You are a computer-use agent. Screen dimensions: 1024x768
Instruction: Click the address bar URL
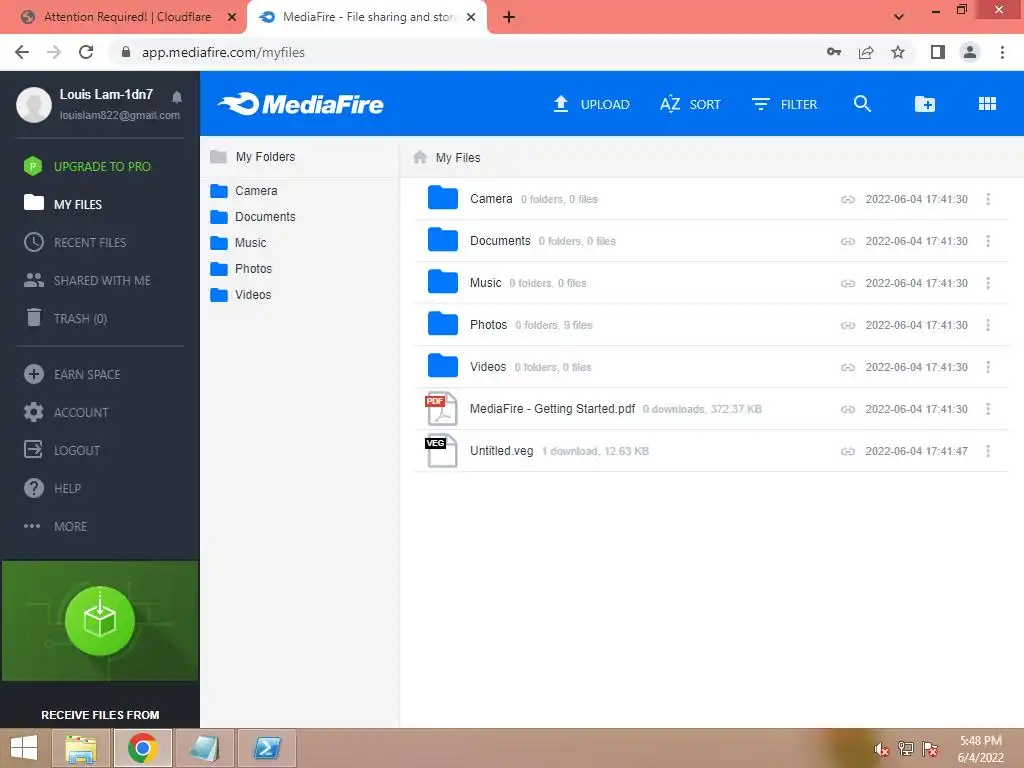tap(223, 52)
